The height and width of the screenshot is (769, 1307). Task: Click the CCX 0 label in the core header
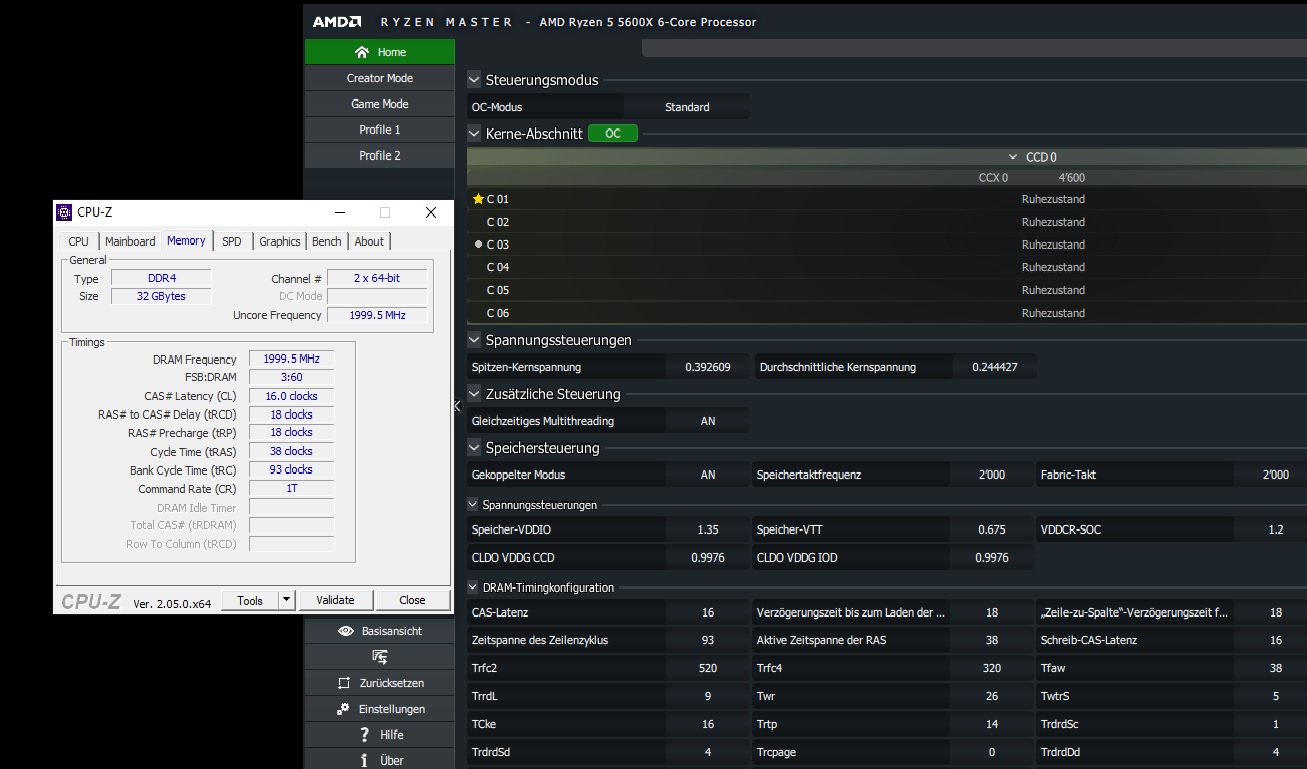pos(993,178)
